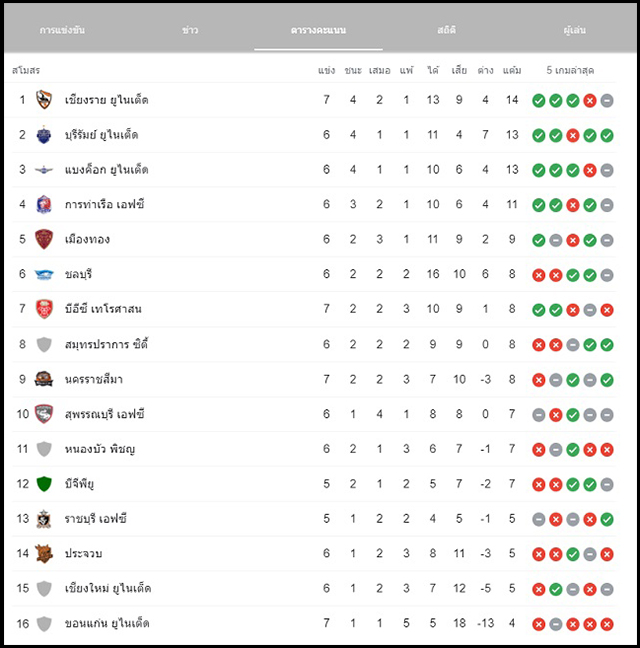Switch to the ข่าว tab
The height and width of the screenshot is (648, 640).
190,30
